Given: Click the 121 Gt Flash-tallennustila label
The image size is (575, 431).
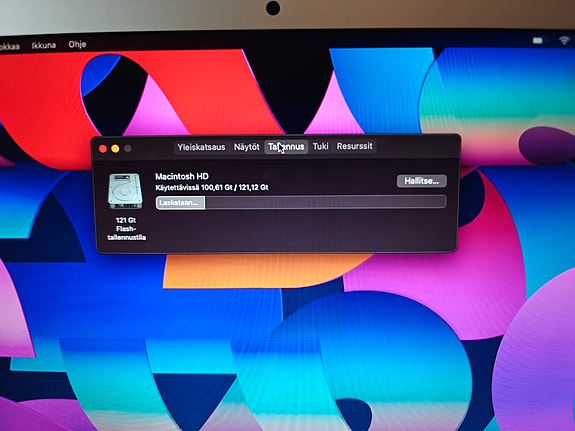Looking at the screenshot, I should pos(126,229).
